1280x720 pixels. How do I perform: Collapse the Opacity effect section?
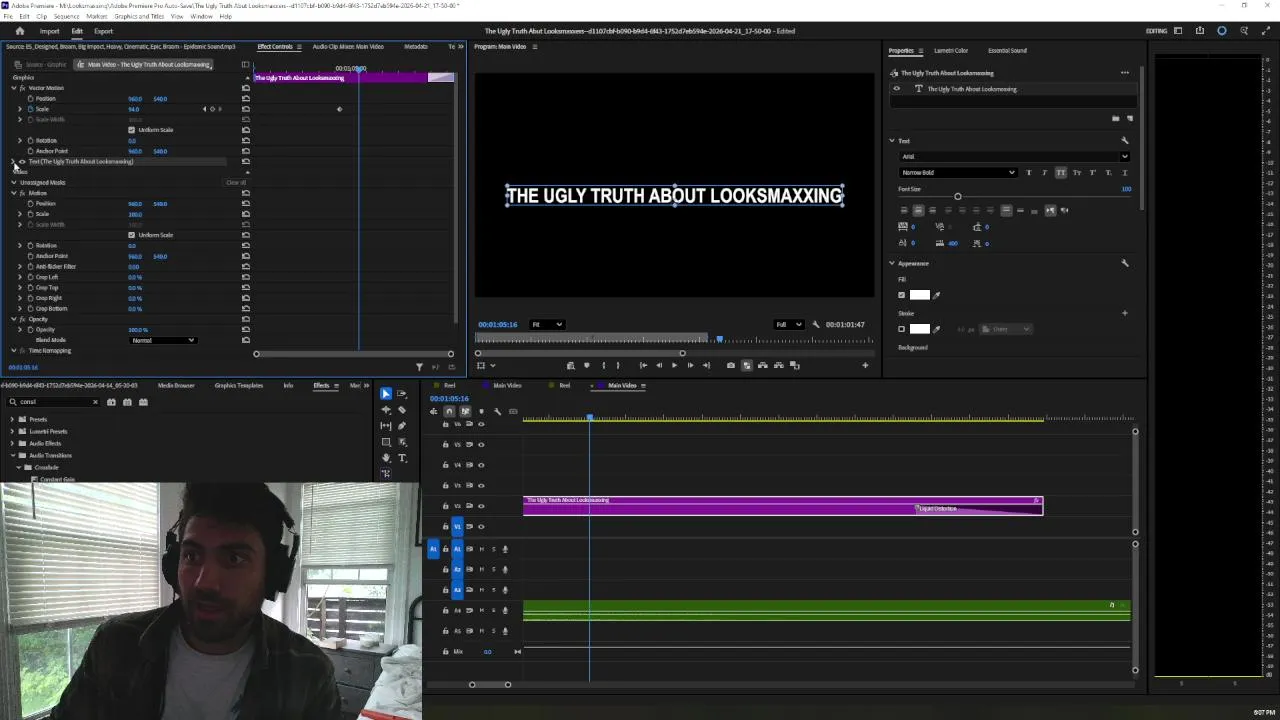point(14,319)
